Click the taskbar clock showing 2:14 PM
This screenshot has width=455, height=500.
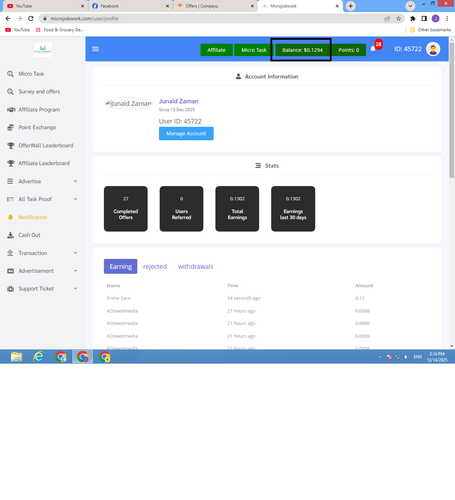437,357
